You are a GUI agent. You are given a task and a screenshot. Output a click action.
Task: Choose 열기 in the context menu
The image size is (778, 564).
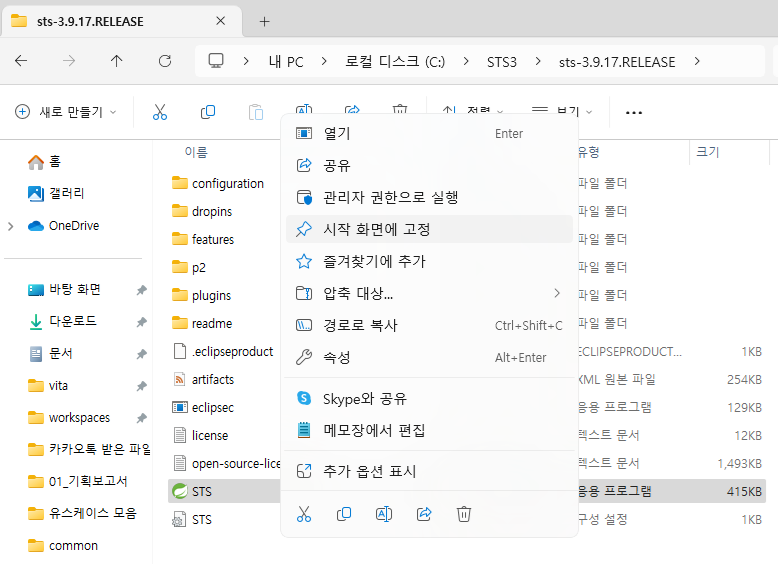tap(429, 133)
